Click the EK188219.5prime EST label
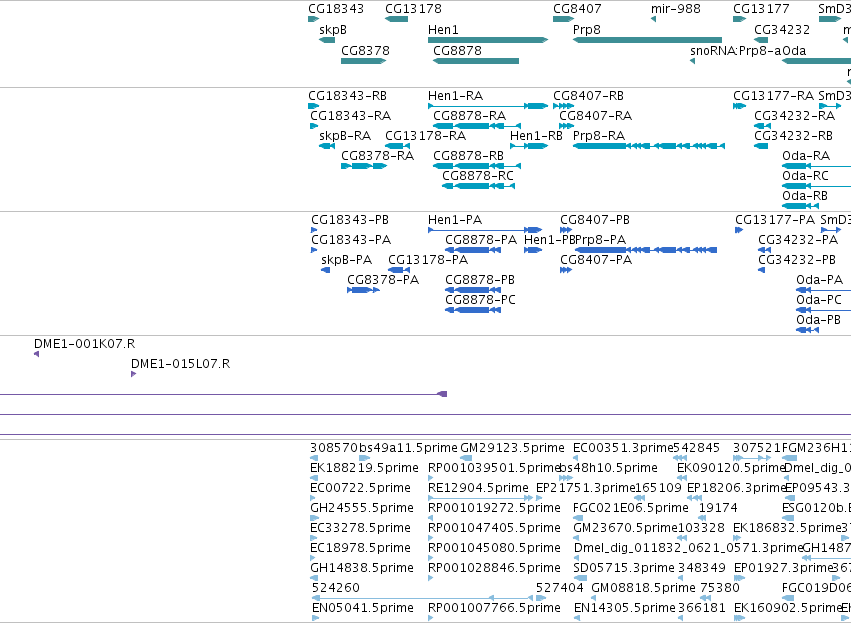The height and width of the screenshot is (623, 851). coord(364,468)
